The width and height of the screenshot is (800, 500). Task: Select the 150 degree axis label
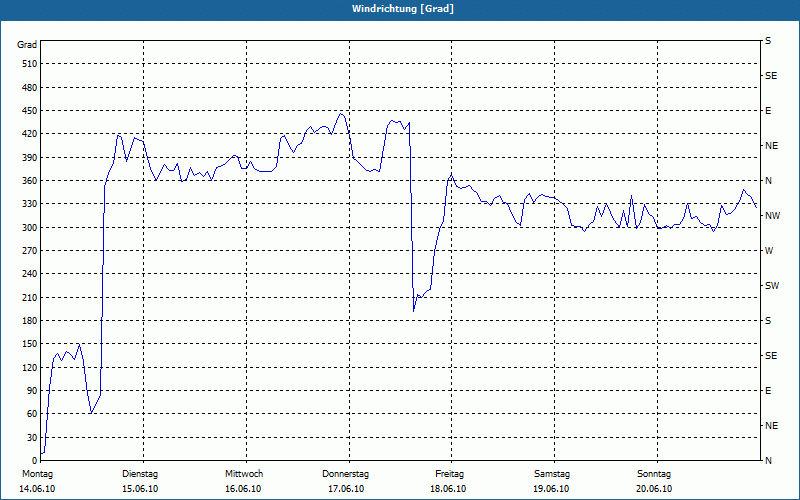coord(30,344)
